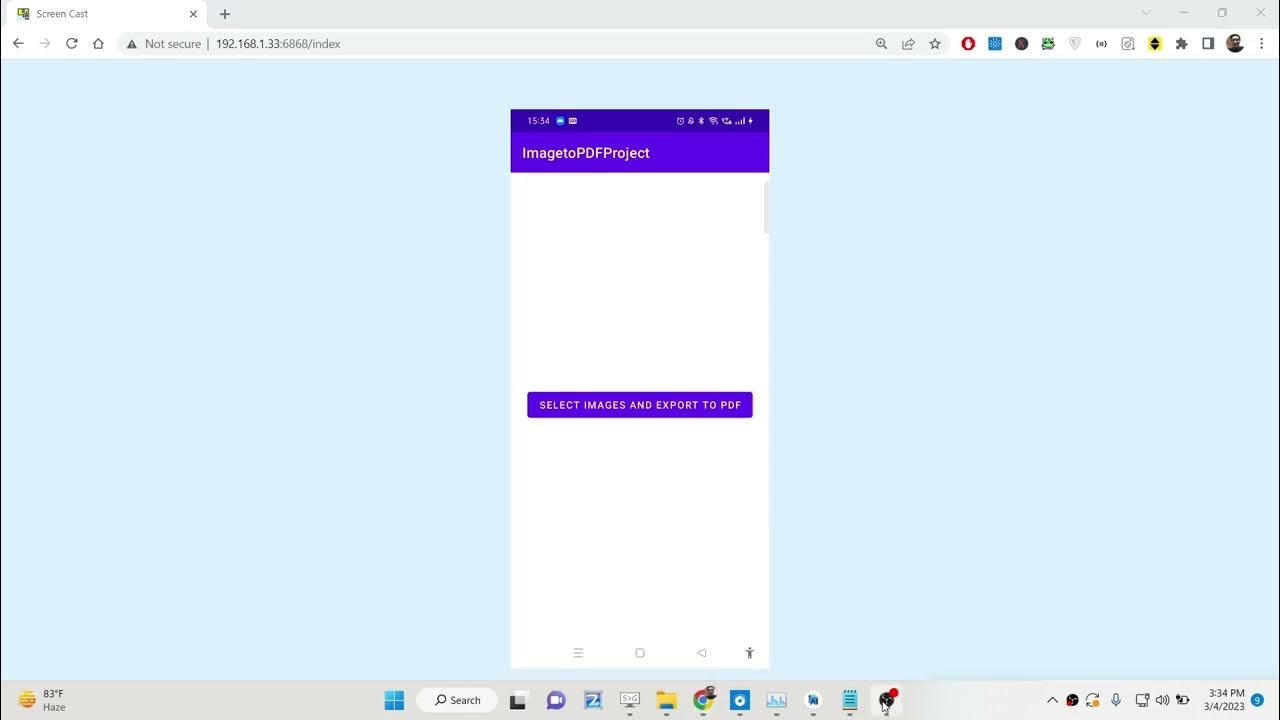
Task: Tap the Android home square button
Action: point(640,653)
